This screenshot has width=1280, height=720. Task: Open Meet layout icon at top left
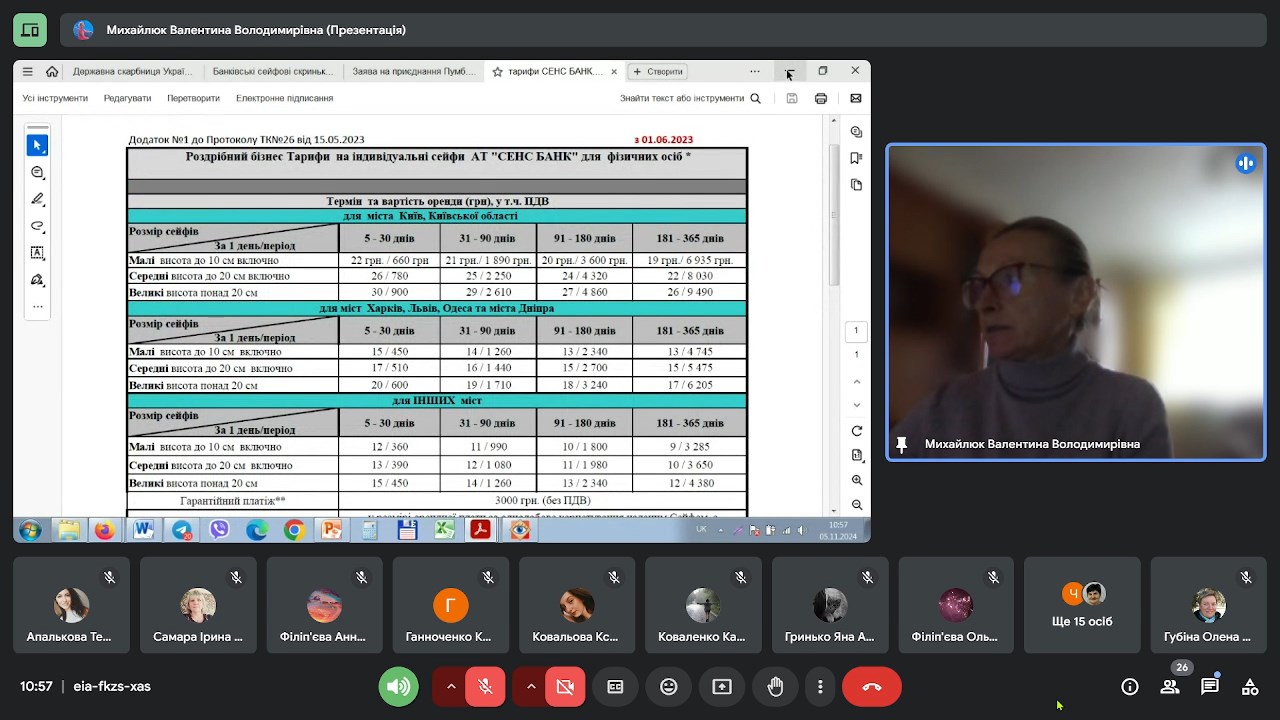[x=30, y=30]
